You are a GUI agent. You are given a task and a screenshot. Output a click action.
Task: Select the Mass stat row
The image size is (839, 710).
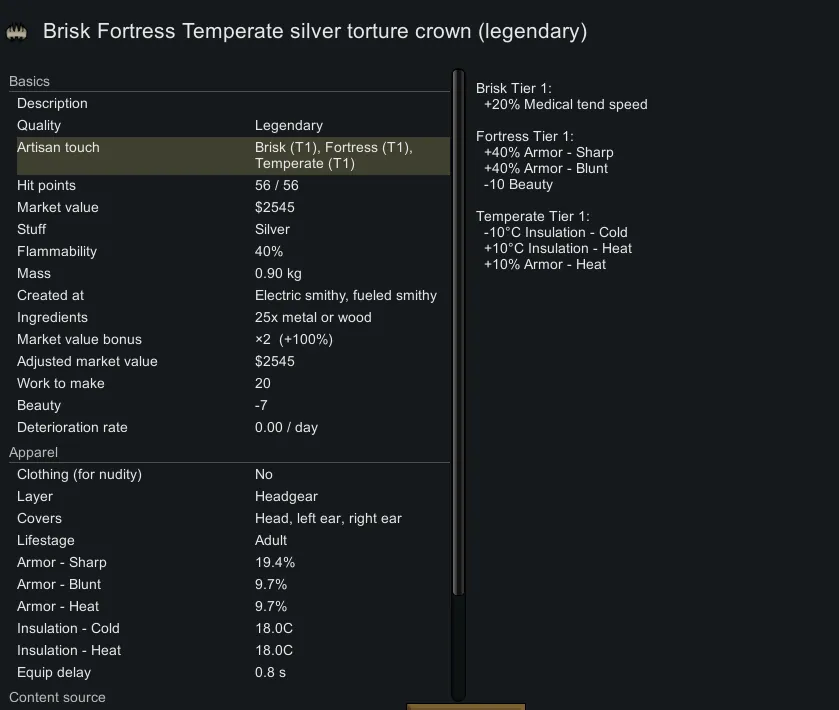pyautogui.click(x=232, y=274)
